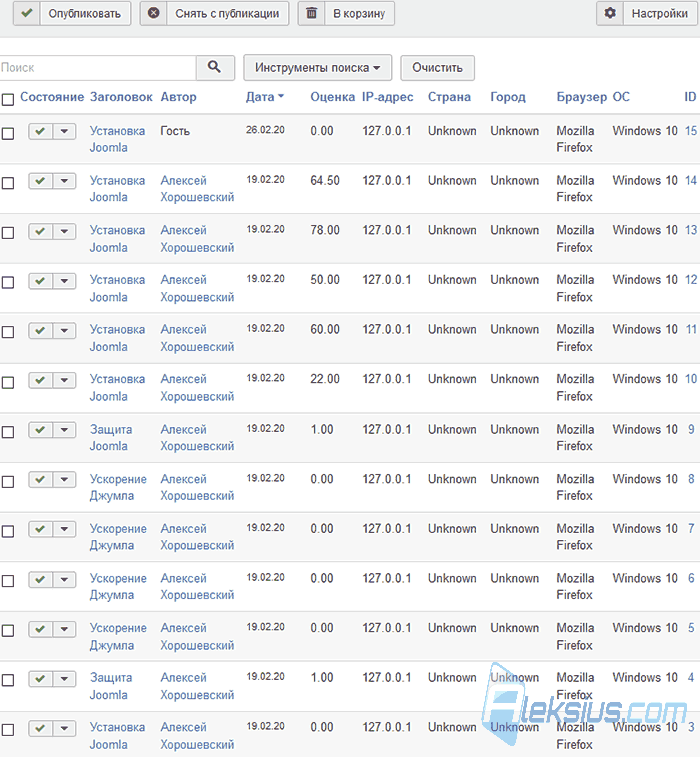700x757 pixels.
Task: Click rating value 78.00
Action: tap(325, 230)
